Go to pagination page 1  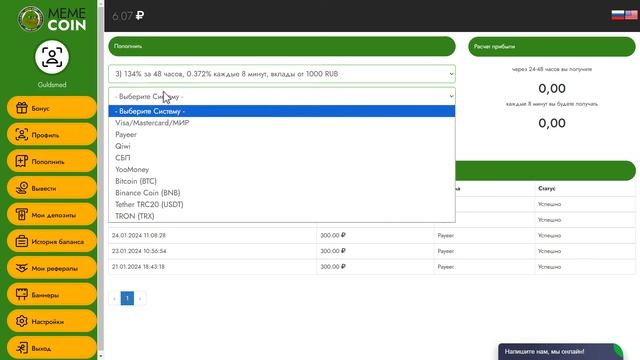pyautogui.click(x=127, y=298)
